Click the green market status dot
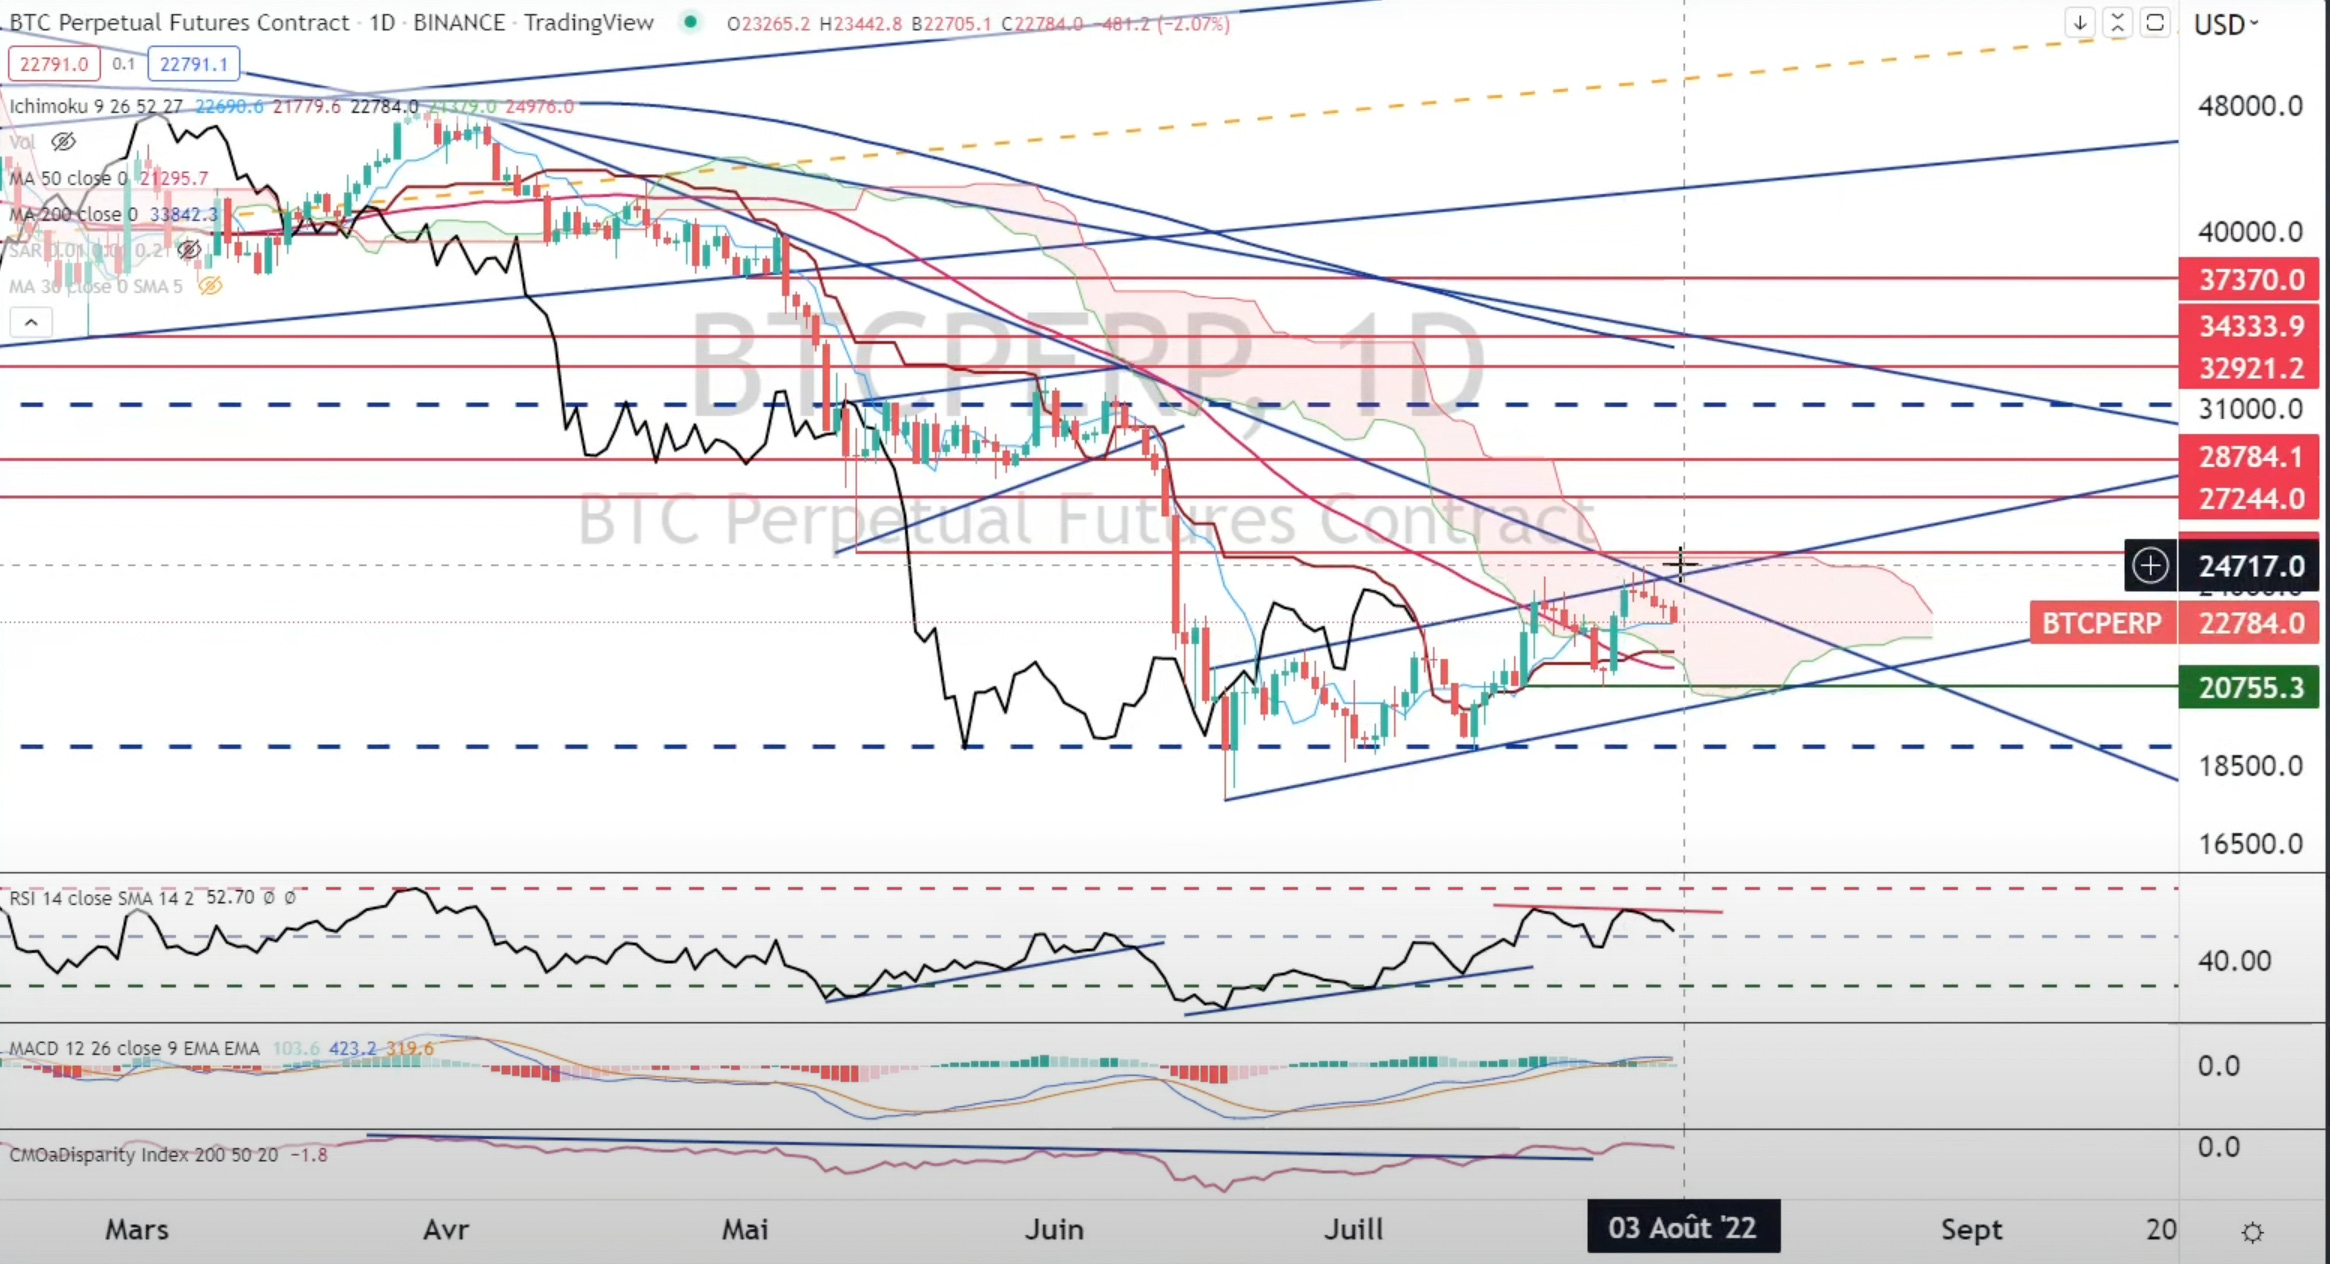The width and height of the screenshot is (2330, 1264). click(x=689, y=21)
